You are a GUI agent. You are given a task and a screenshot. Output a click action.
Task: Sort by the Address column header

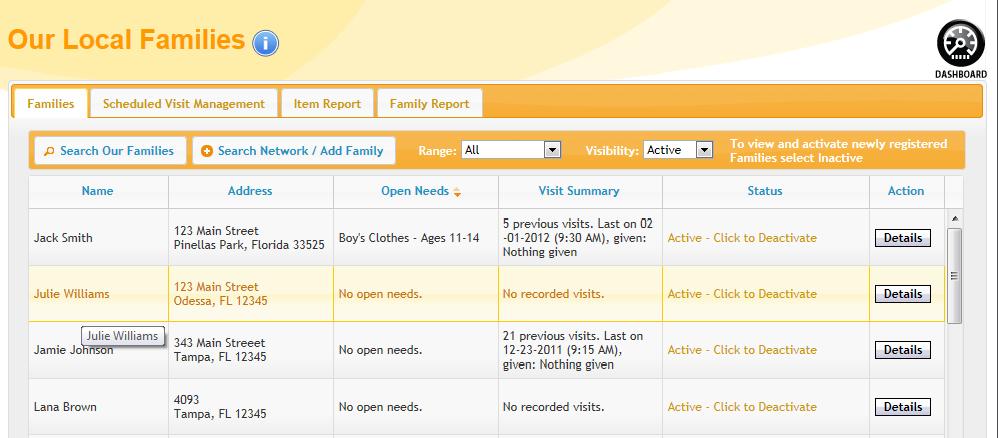(x=250, y=191)
